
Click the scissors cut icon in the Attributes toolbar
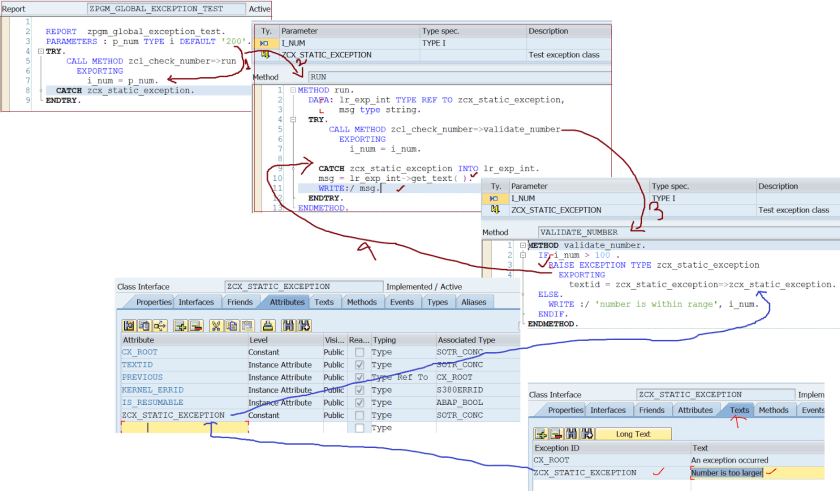[x=217, y=325]
